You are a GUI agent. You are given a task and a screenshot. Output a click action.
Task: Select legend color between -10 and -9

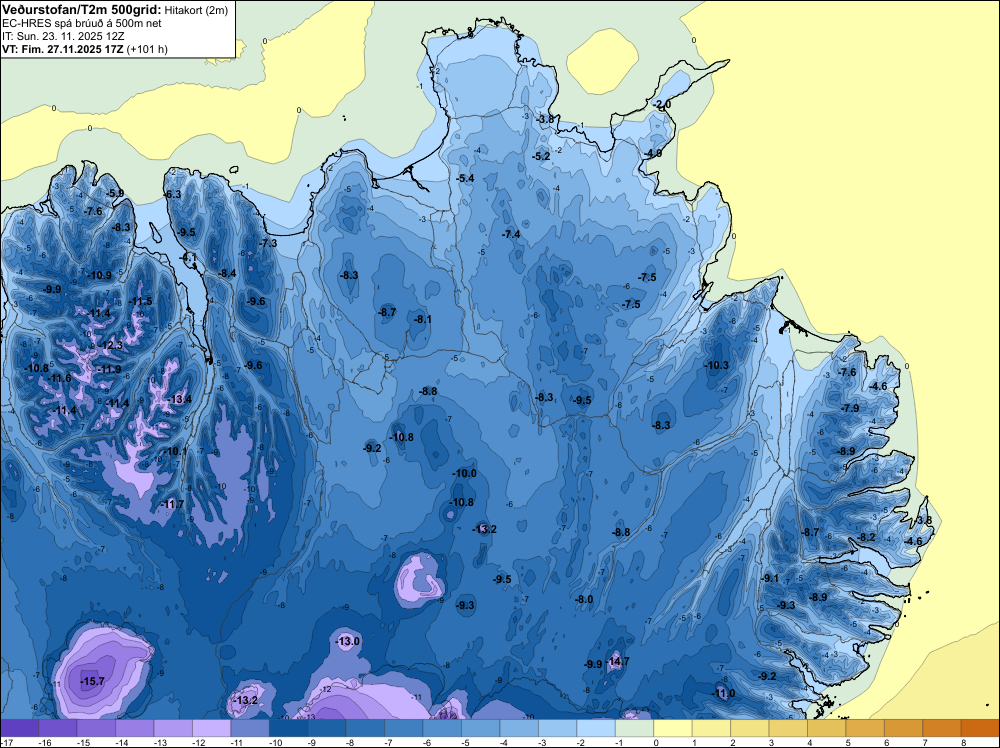point(288,728)
